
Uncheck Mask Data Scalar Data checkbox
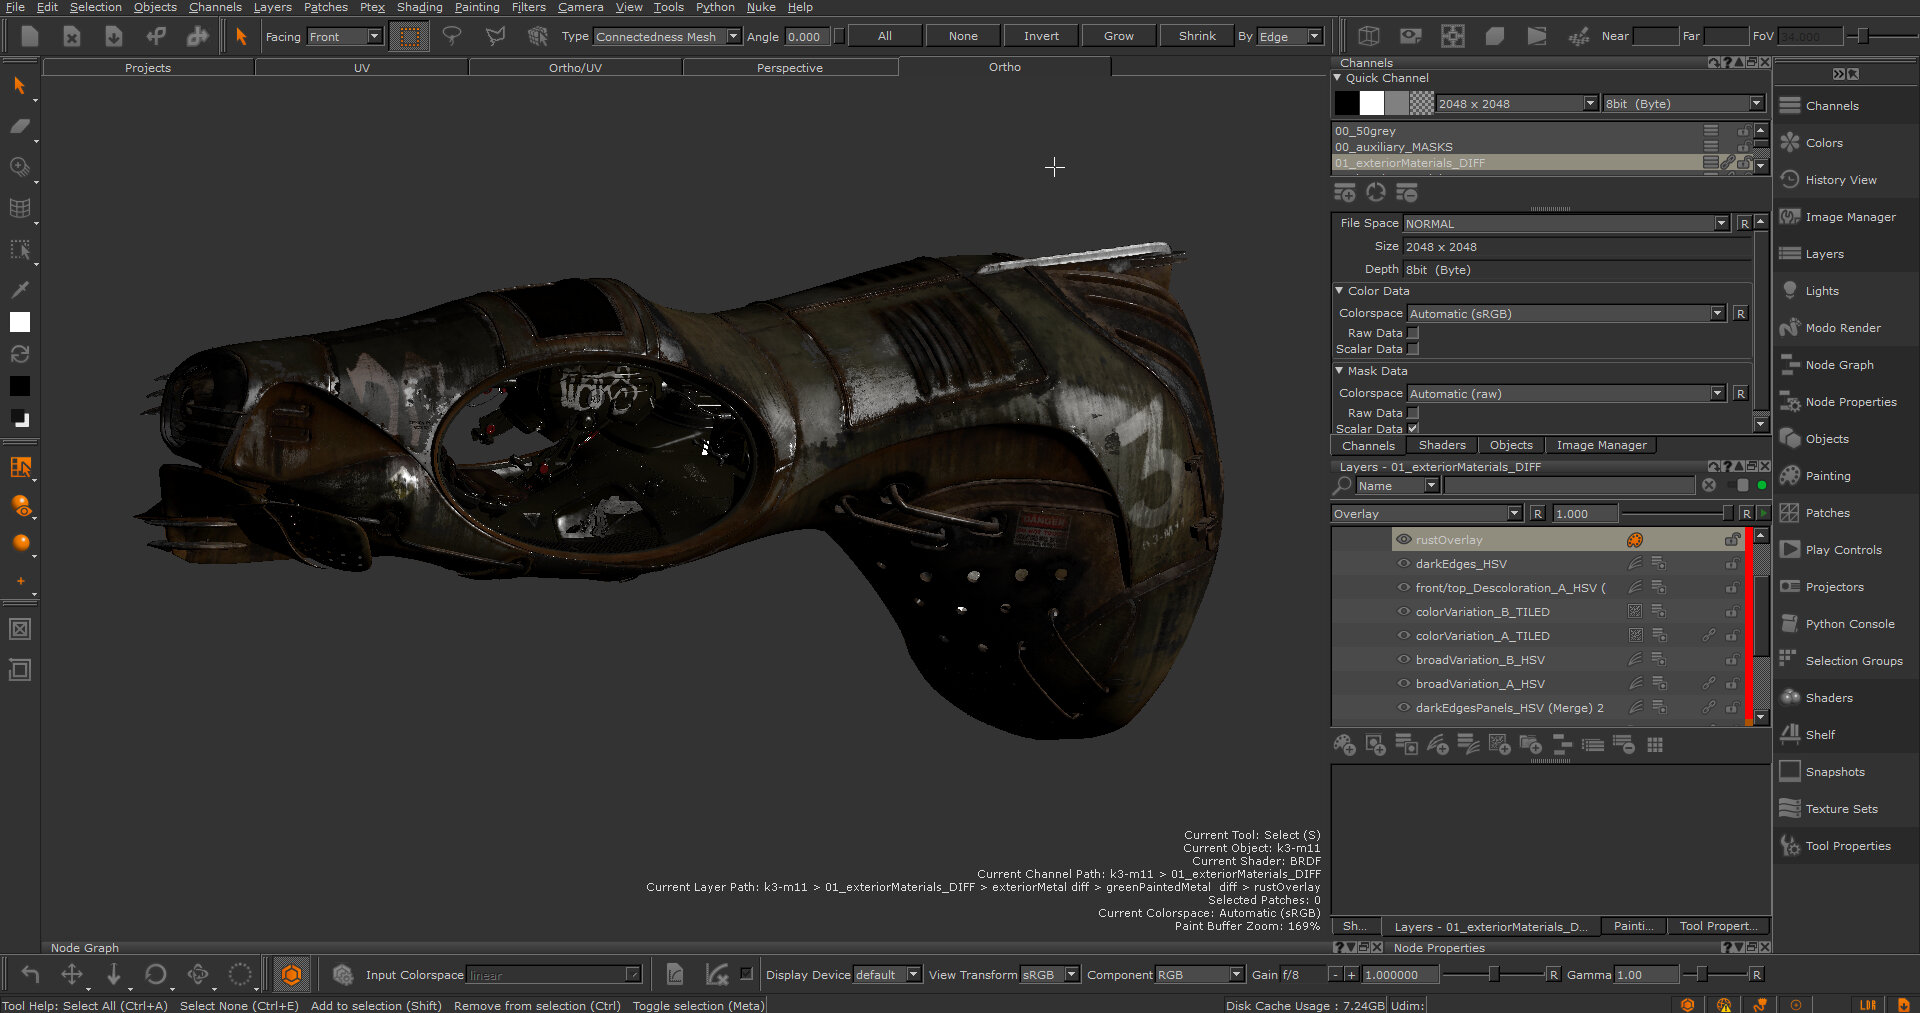(x=1413, y=429)
